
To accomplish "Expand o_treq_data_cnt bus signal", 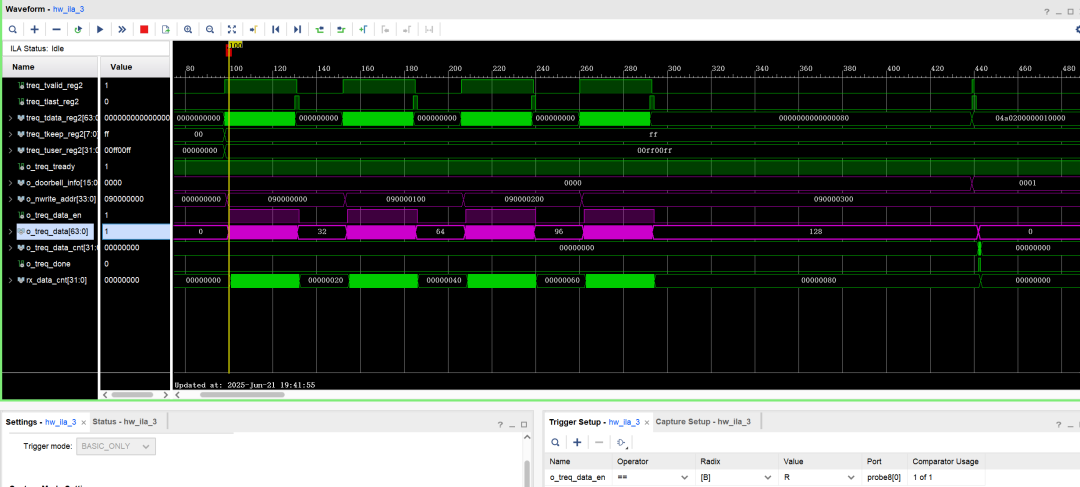I will pyautogui.click(x=10, y=248).
